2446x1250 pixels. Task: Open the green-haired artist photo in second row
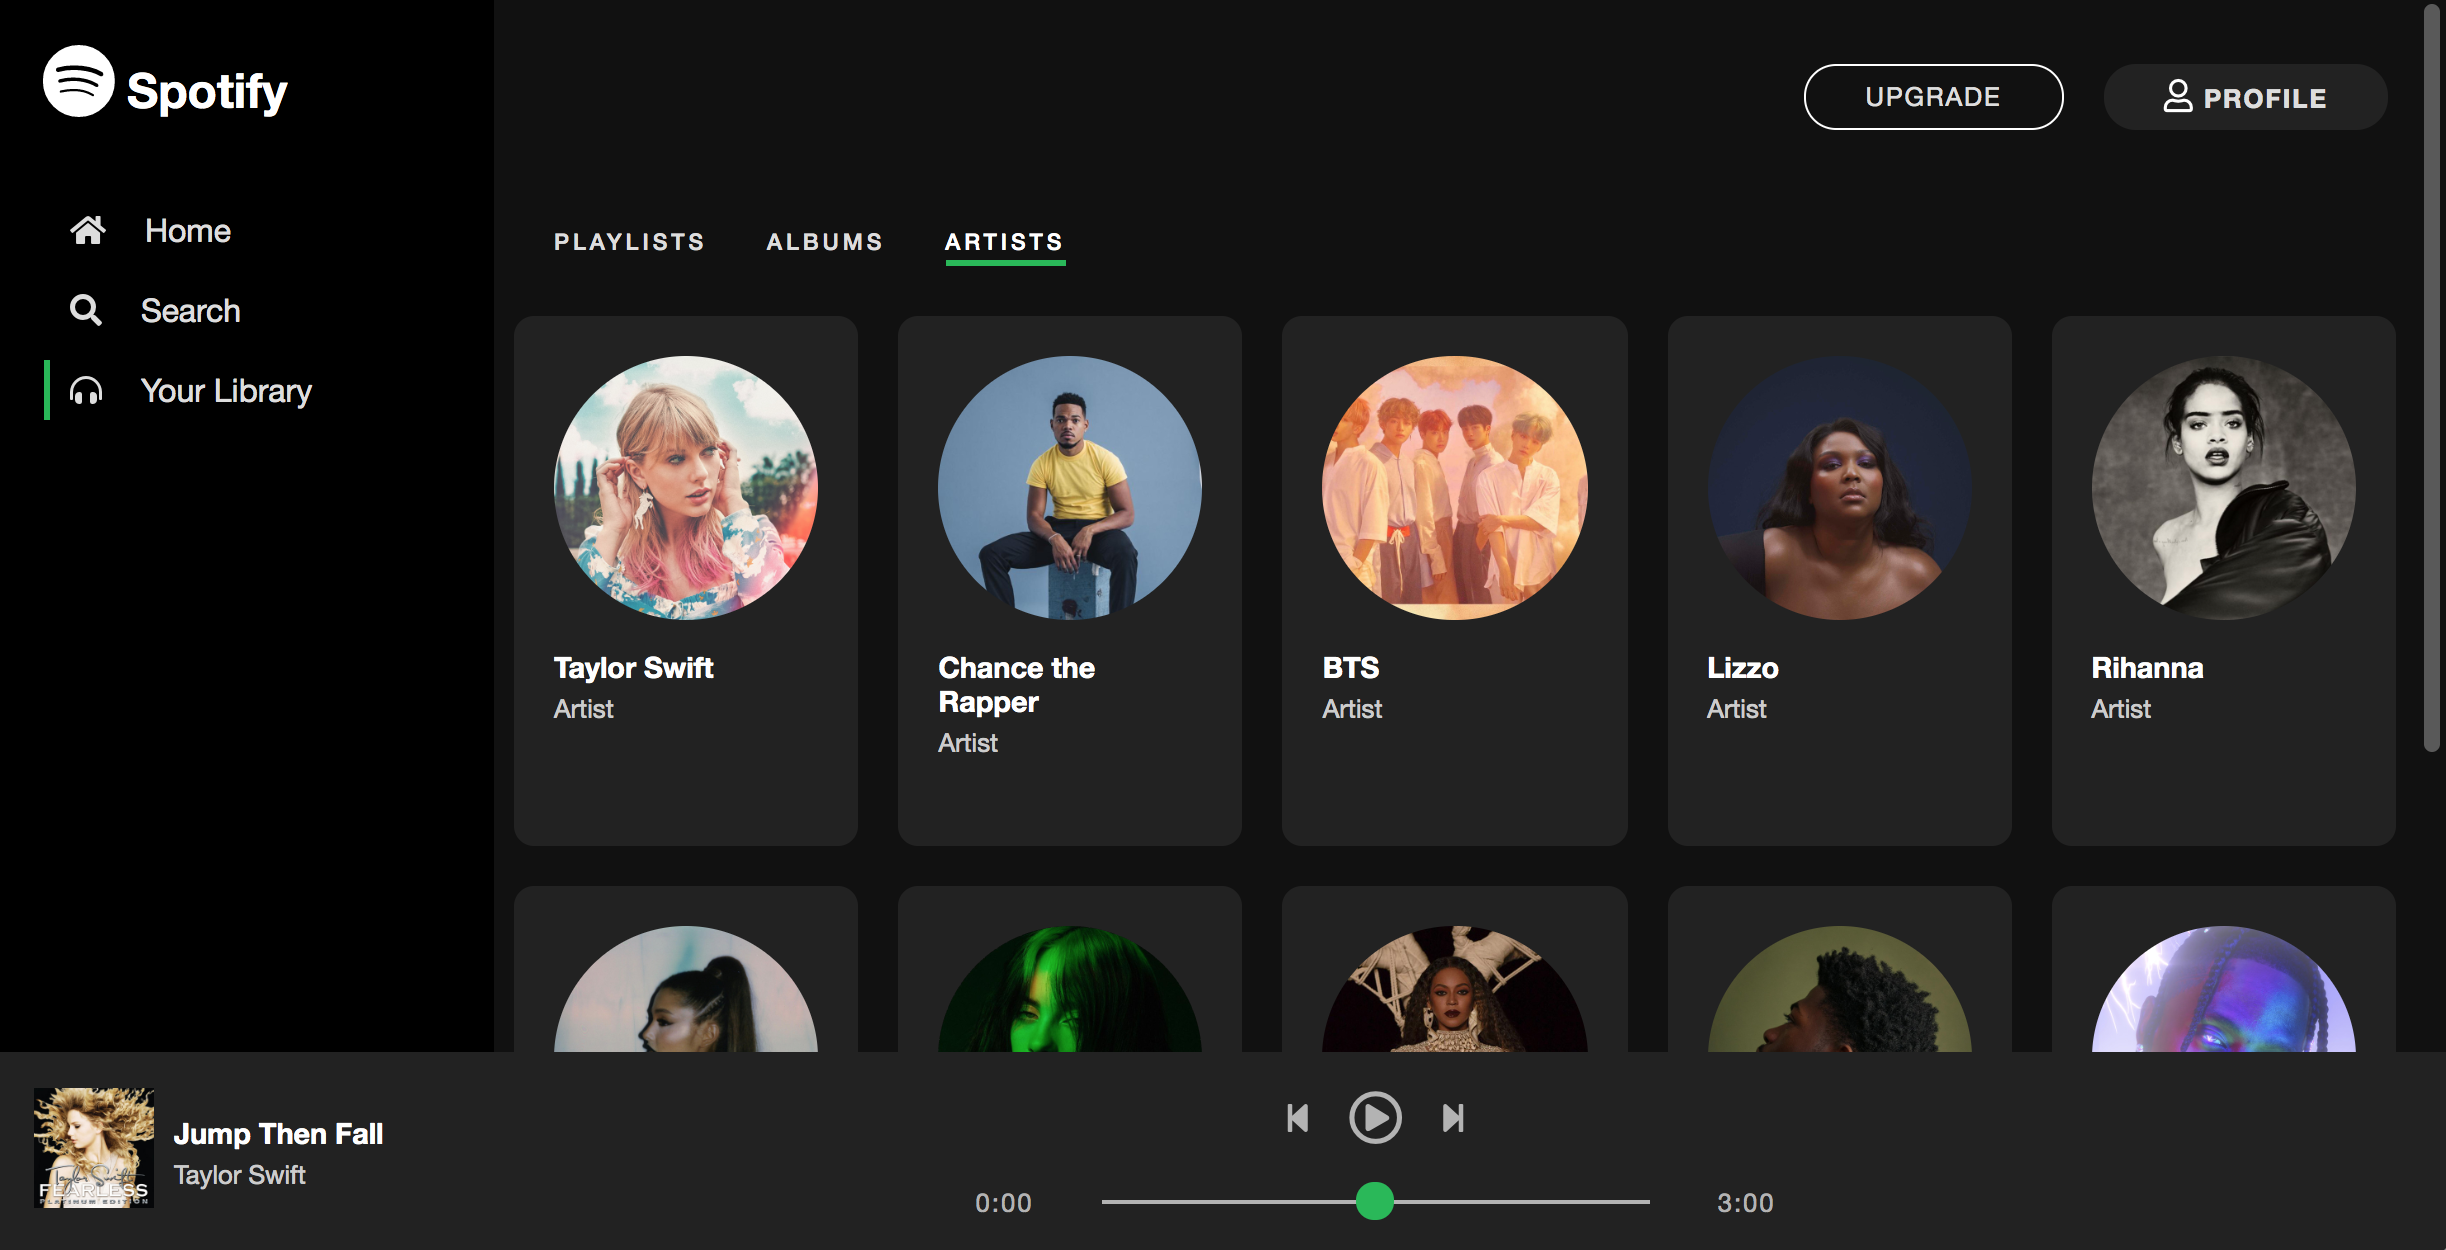click(x=1070, y=989)
